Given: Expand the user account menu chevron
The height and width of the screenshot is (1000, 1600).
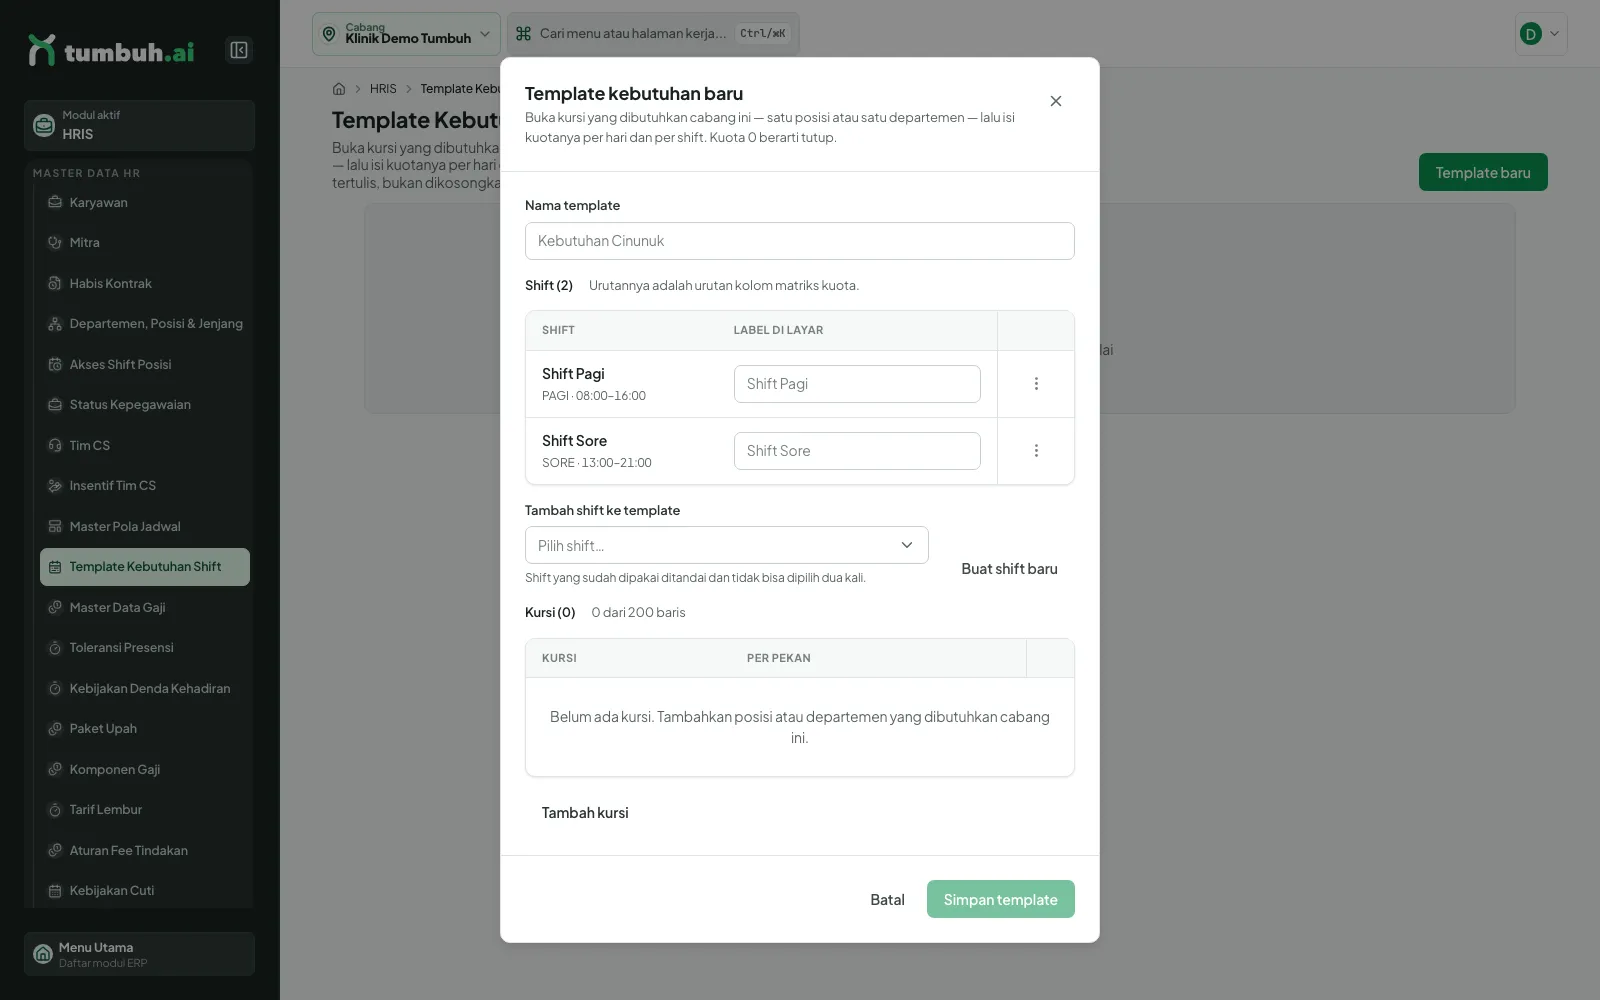Looking at the screenshot, I should click(1554, 34).
